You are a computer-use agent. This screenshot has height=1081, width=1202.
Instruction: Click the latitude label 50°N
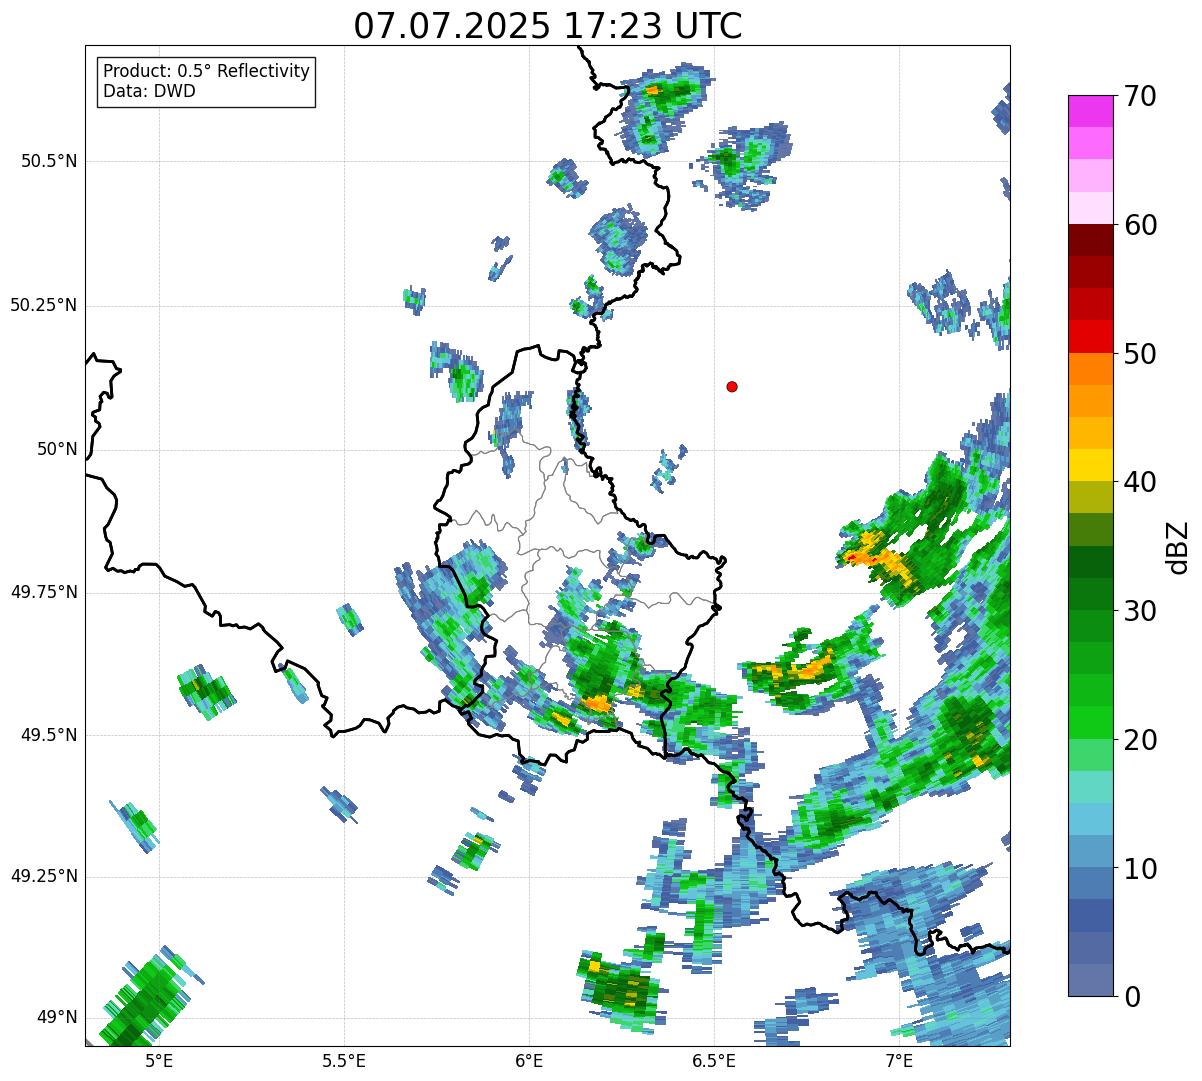pyautogui.click(x=56, y=449)
